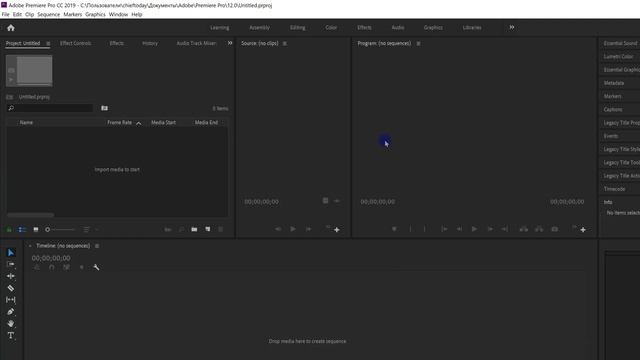Click the Clear trash icon in Project

221,230
